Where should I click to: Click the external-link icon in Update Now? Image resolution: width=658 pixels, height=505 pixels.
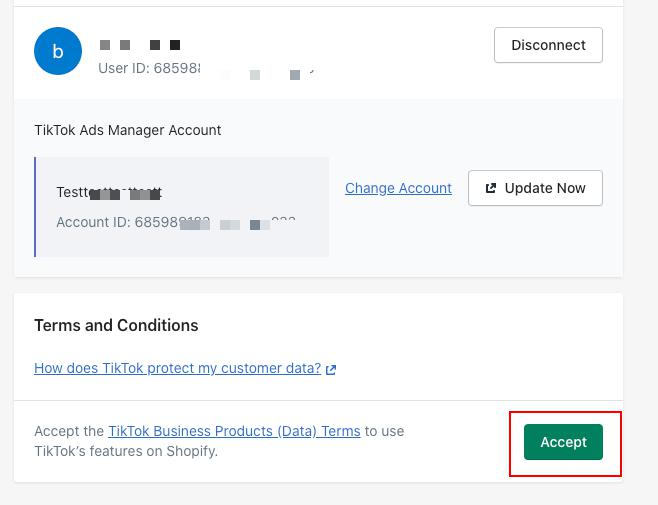point(491,188)
